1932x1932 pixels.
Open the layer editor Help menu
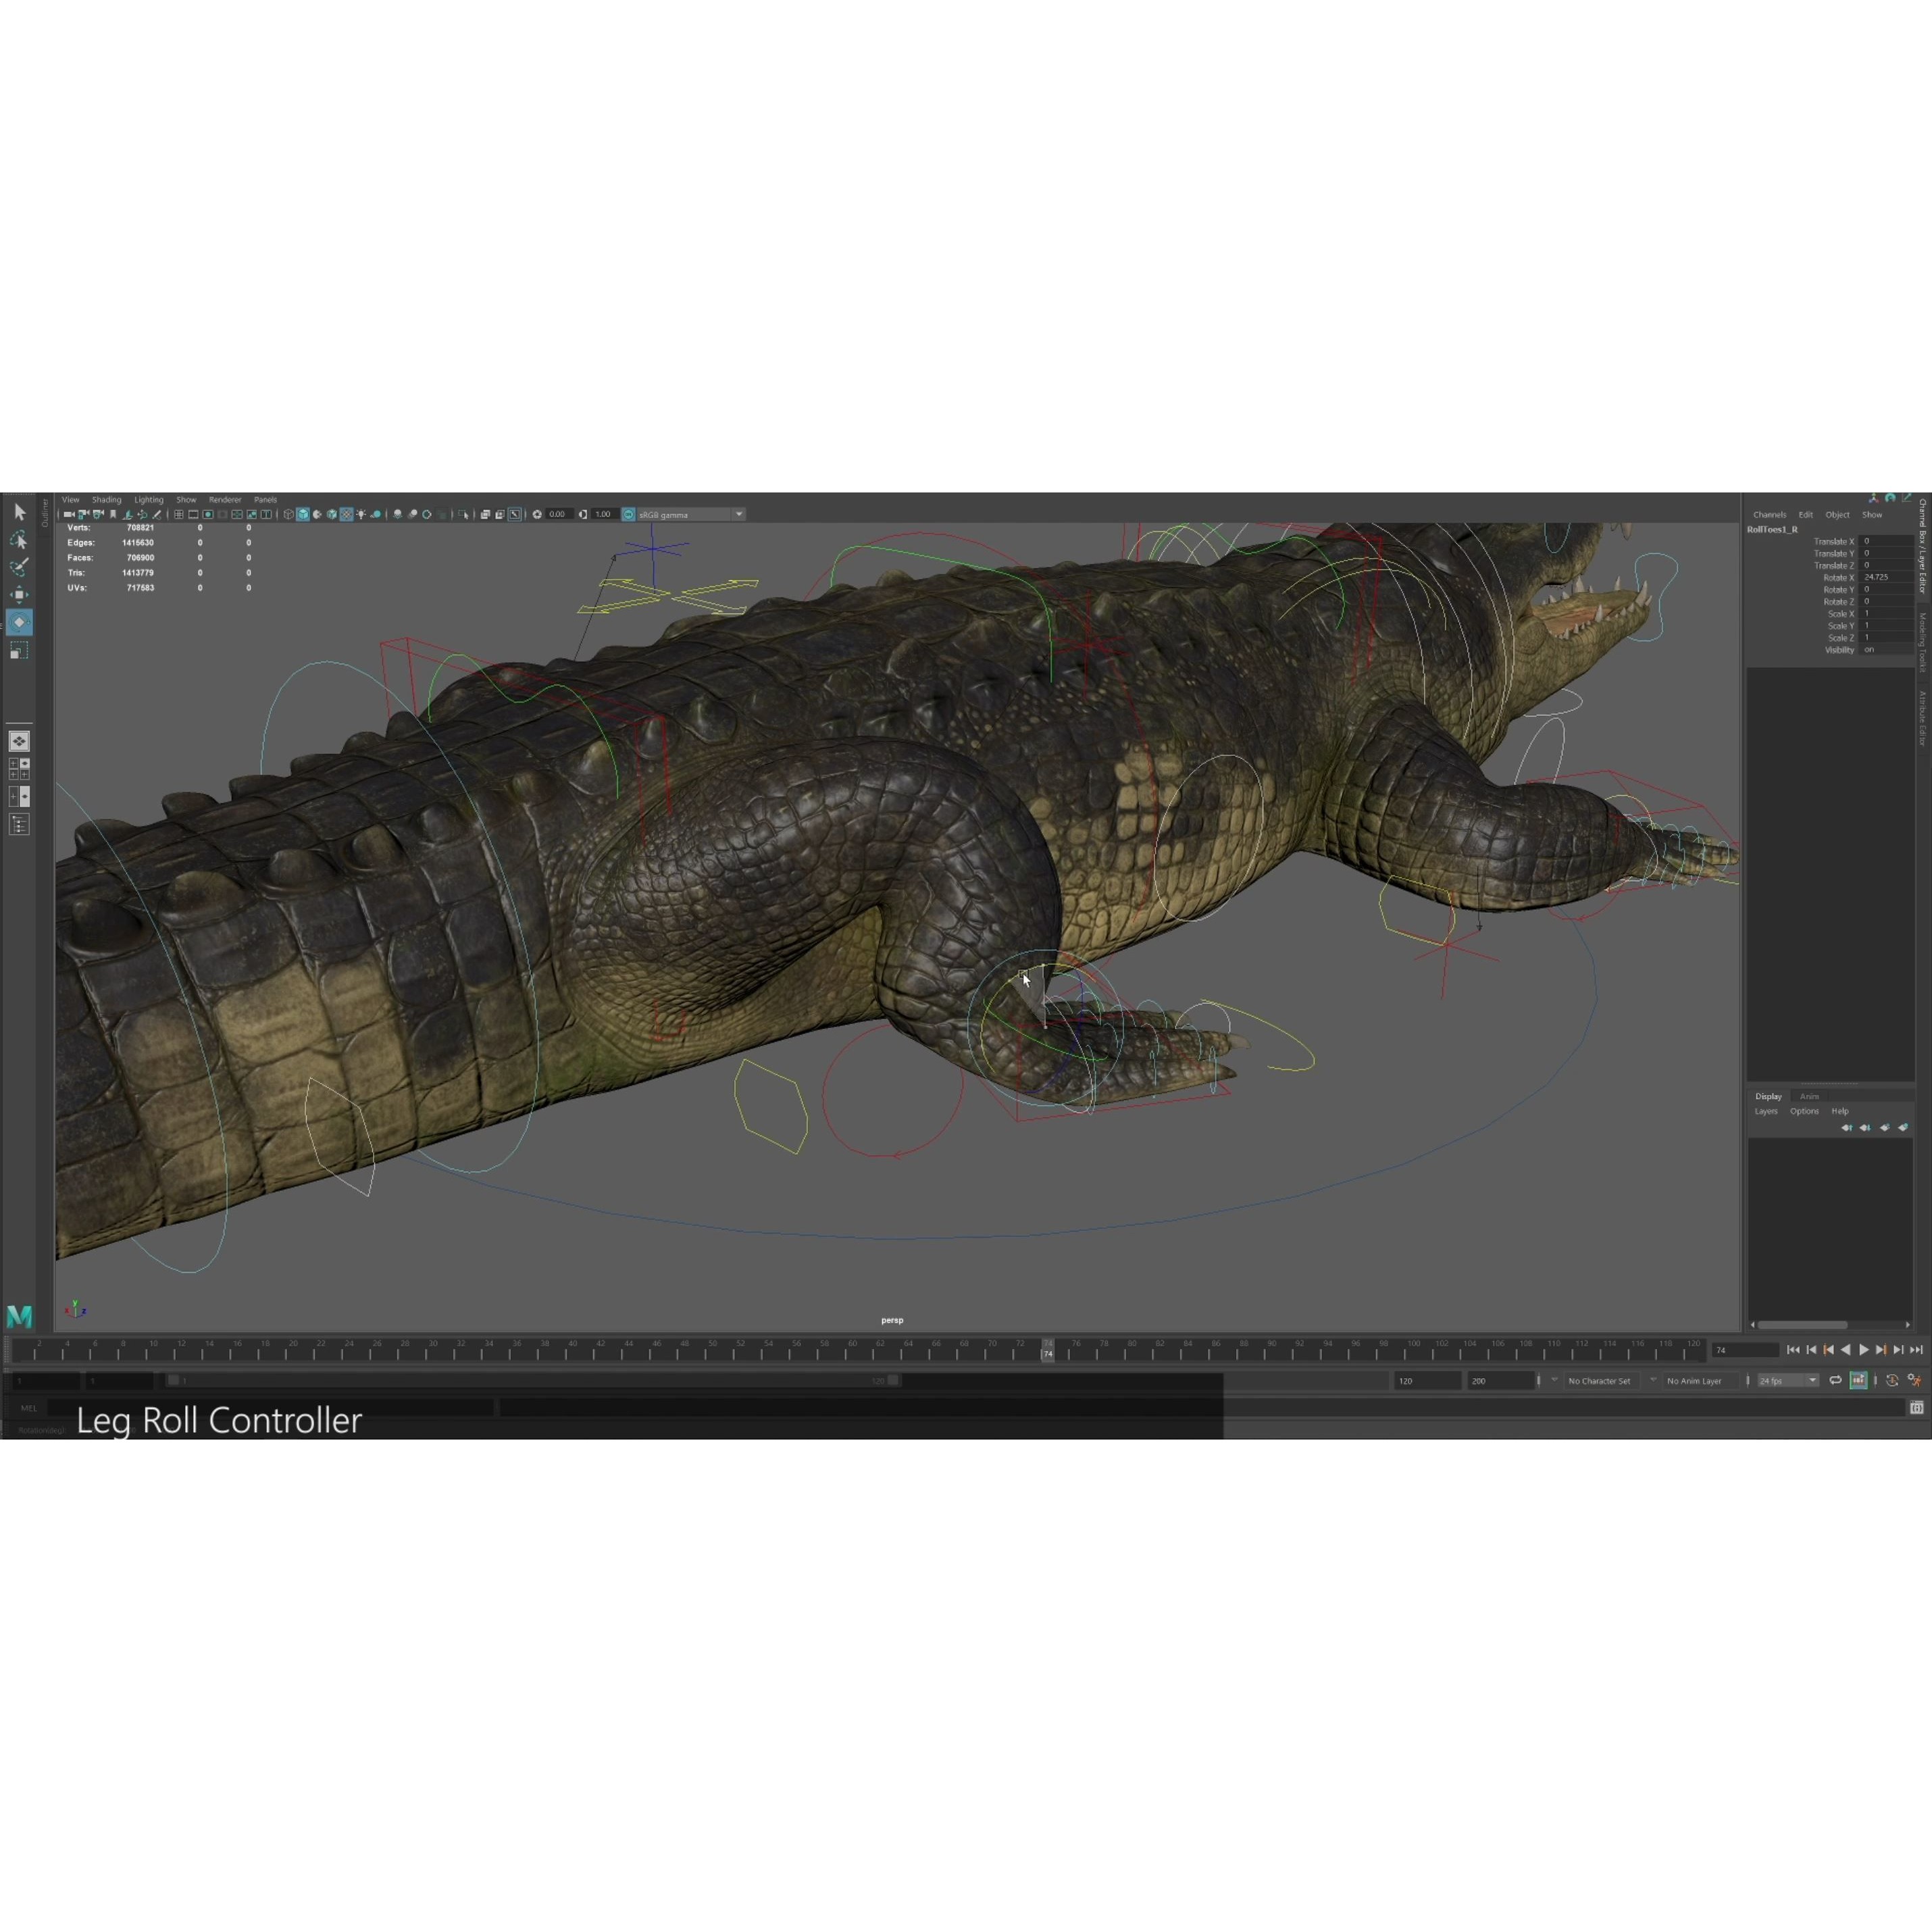click(1840, 1111)
